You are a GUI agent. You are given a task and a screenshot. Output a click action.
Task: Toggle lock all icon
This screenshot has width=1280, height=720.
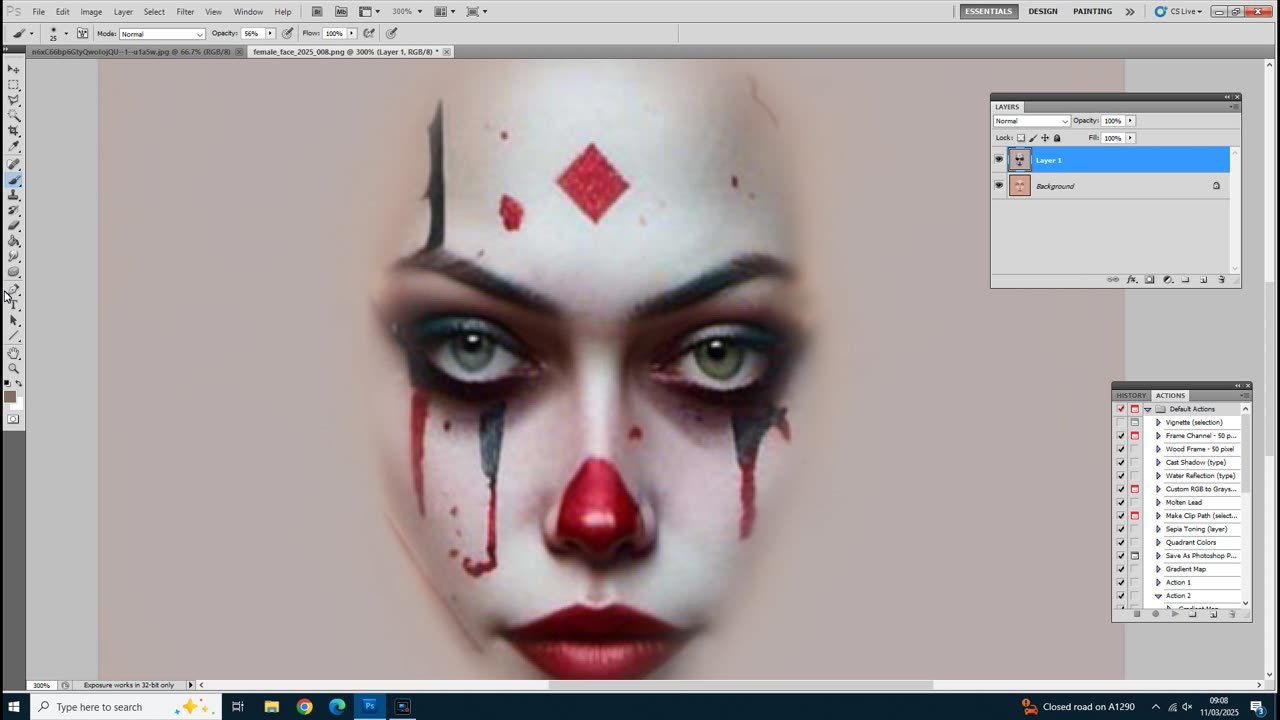pyautogui.click(x=1057, y=138)
